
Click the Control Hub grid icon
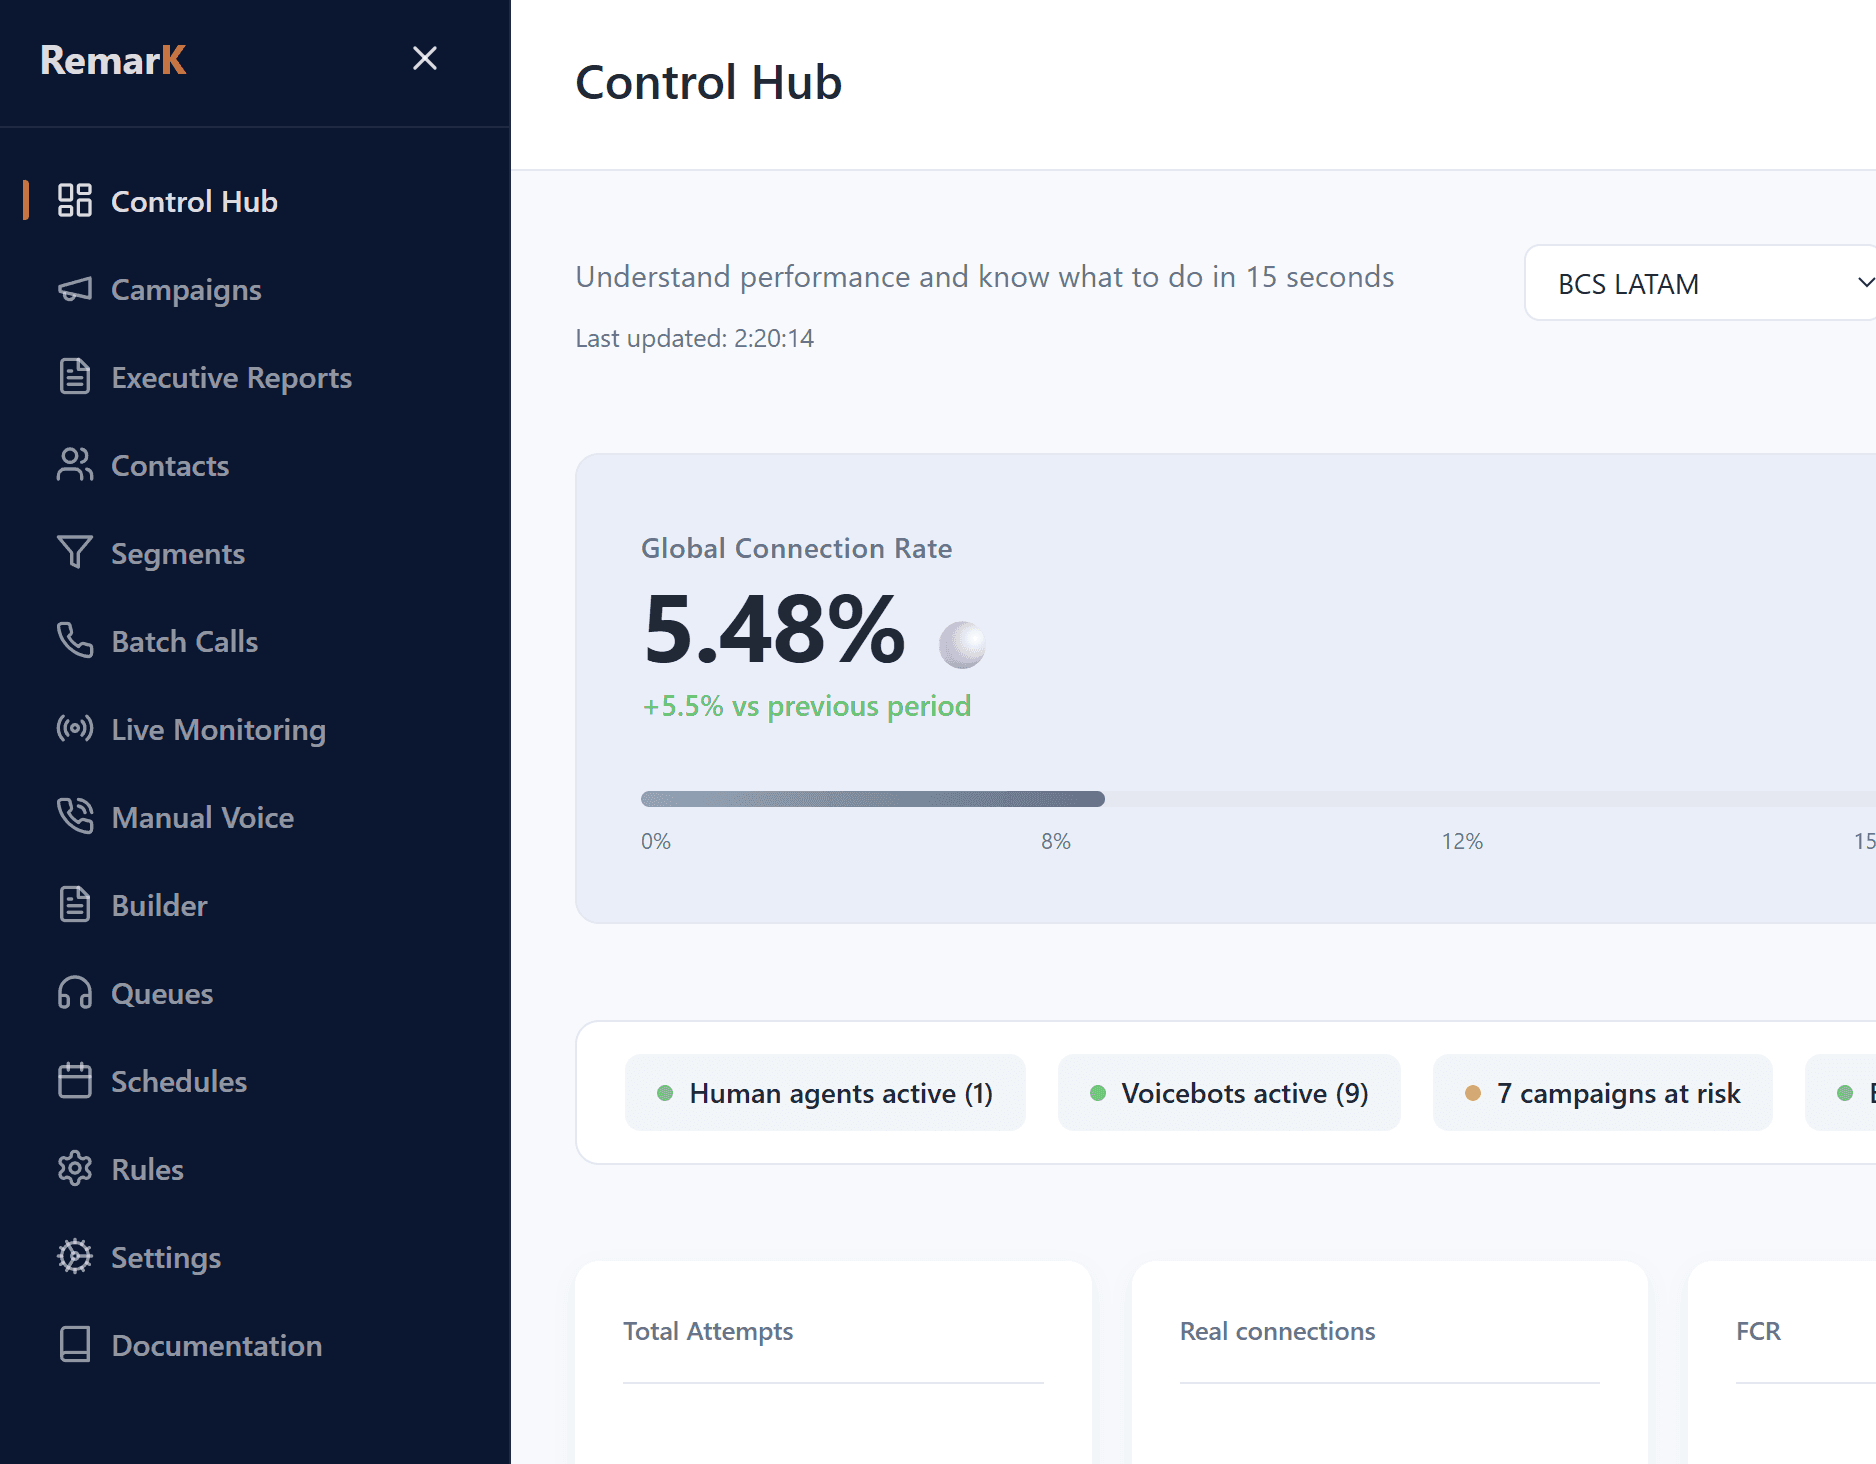point(75,201)
